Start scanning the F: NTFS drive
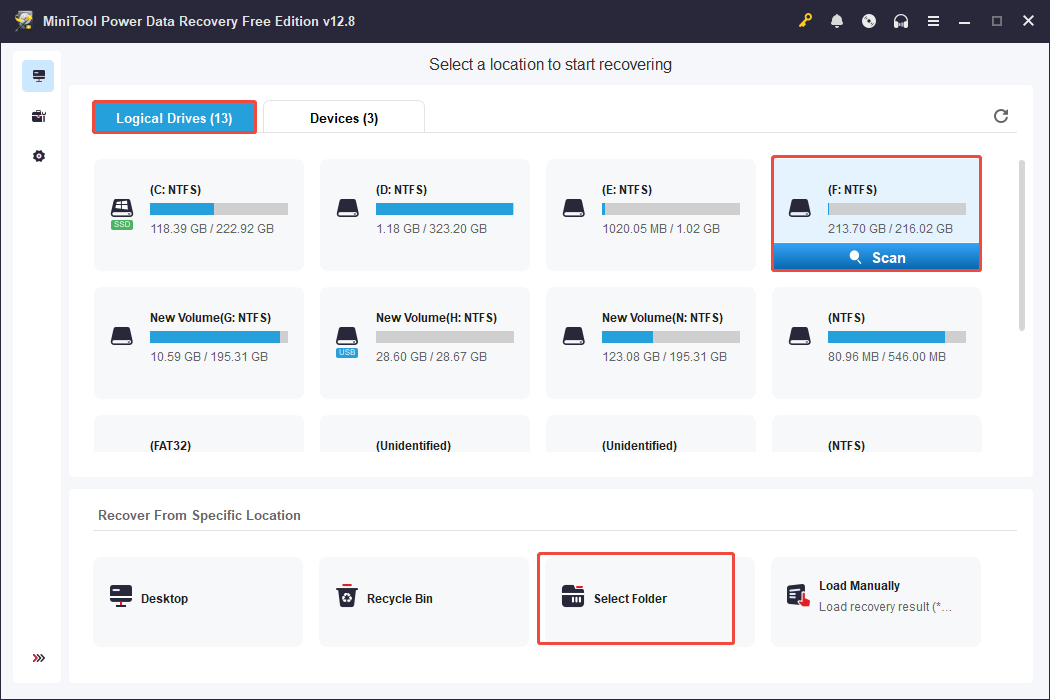Viewport: 1050px width, 700px height. pyautogui.click(x=876, y=257)
